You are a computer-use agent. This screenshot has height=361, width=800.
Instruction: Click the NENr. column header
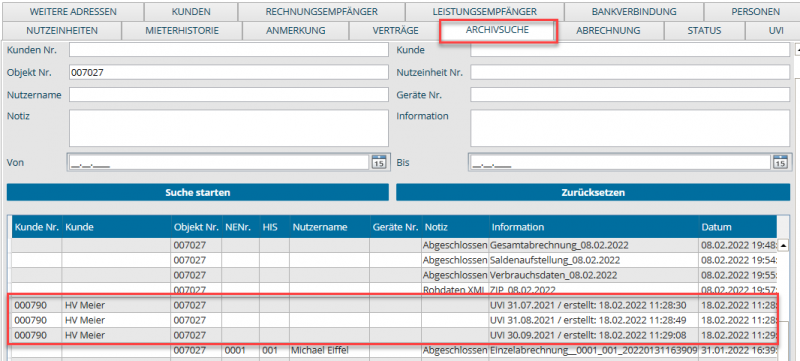[240, 227]
